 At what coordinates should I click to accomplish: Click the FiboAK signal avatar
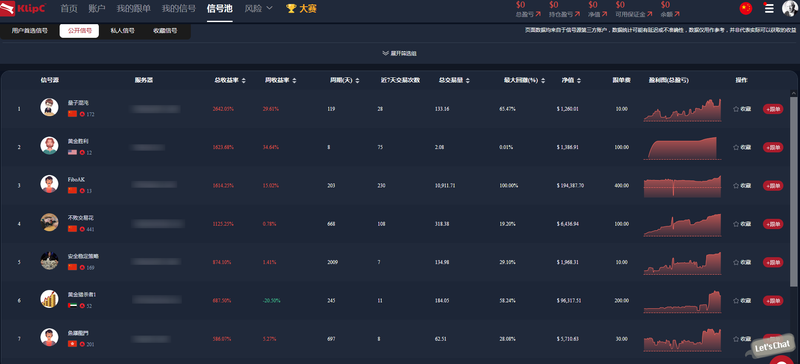click(49, 184)
